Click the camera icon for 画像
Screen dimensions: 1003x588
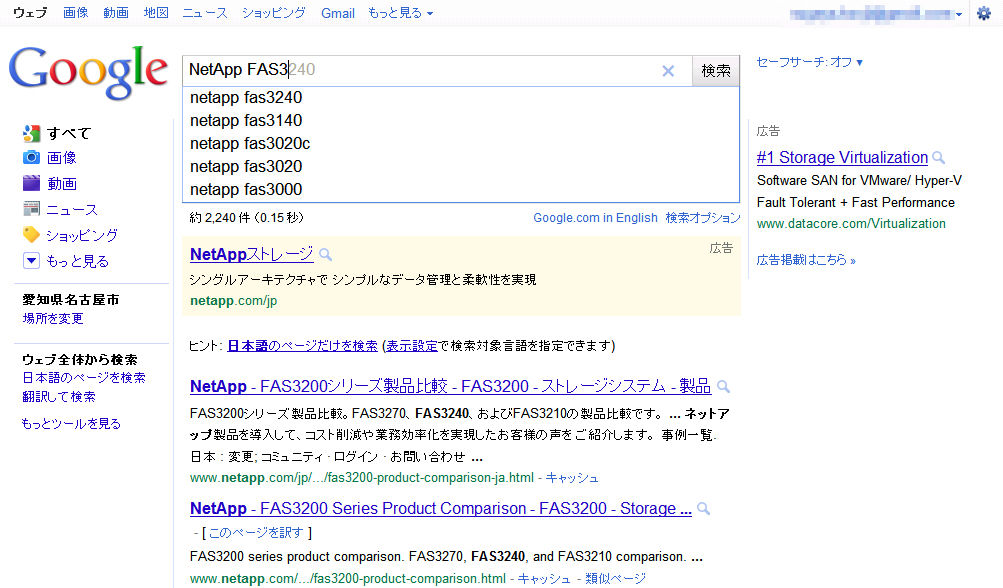point(31,157)
